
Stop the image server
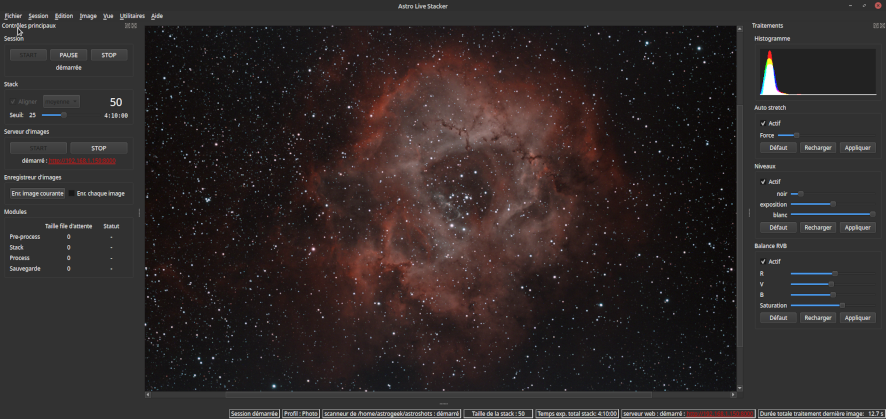point(98,148)
